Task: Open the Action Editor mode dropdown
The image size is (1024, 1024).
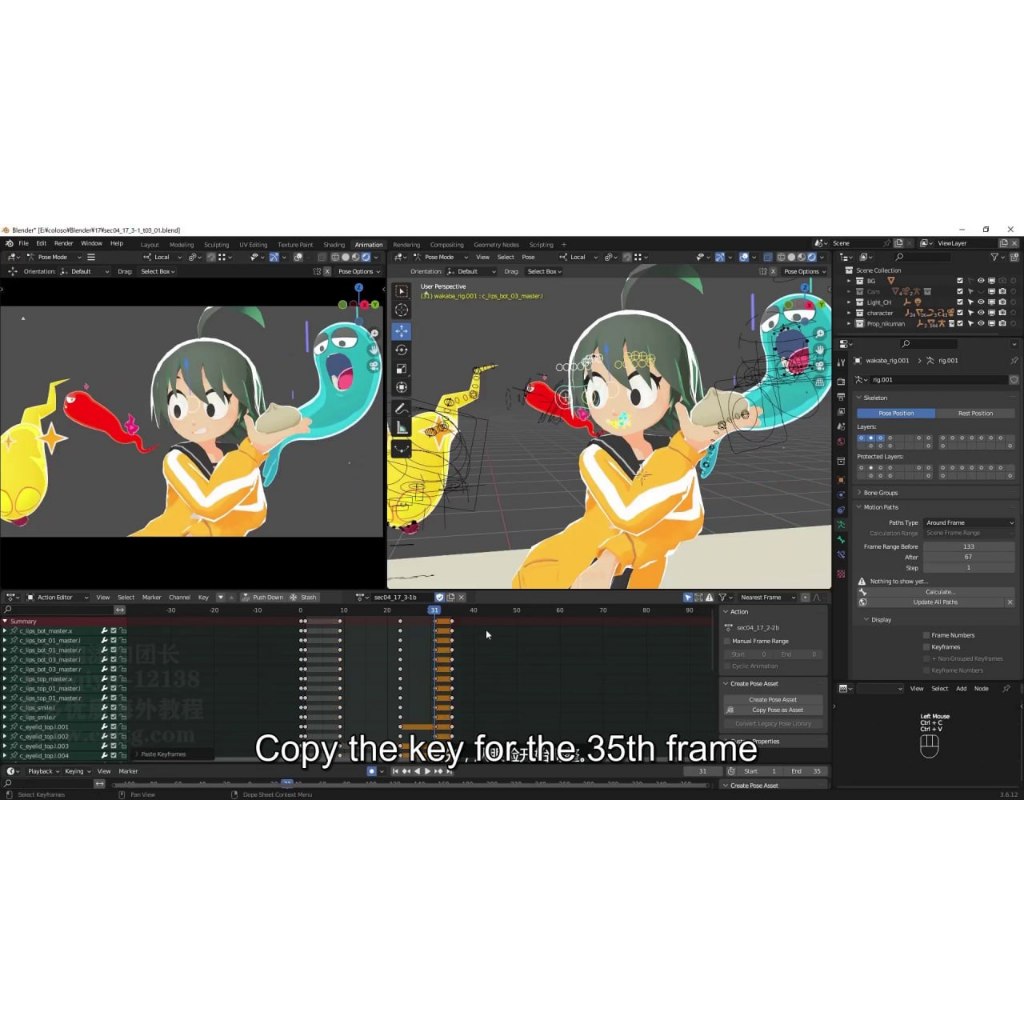Action: click(x=57, y=598)
